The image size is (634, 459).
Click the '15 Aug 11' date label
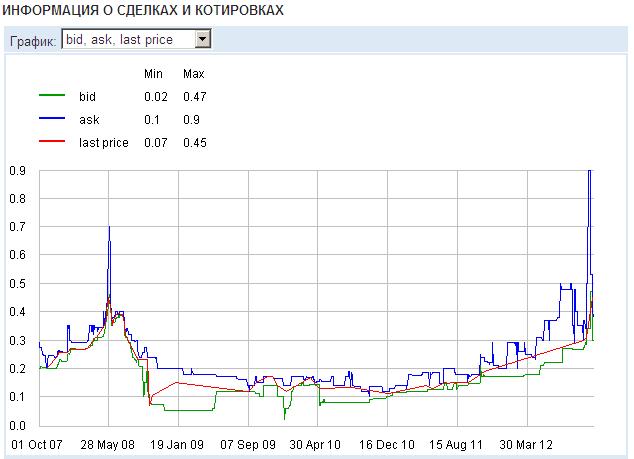pyautogui.click(x=456, y=445)
